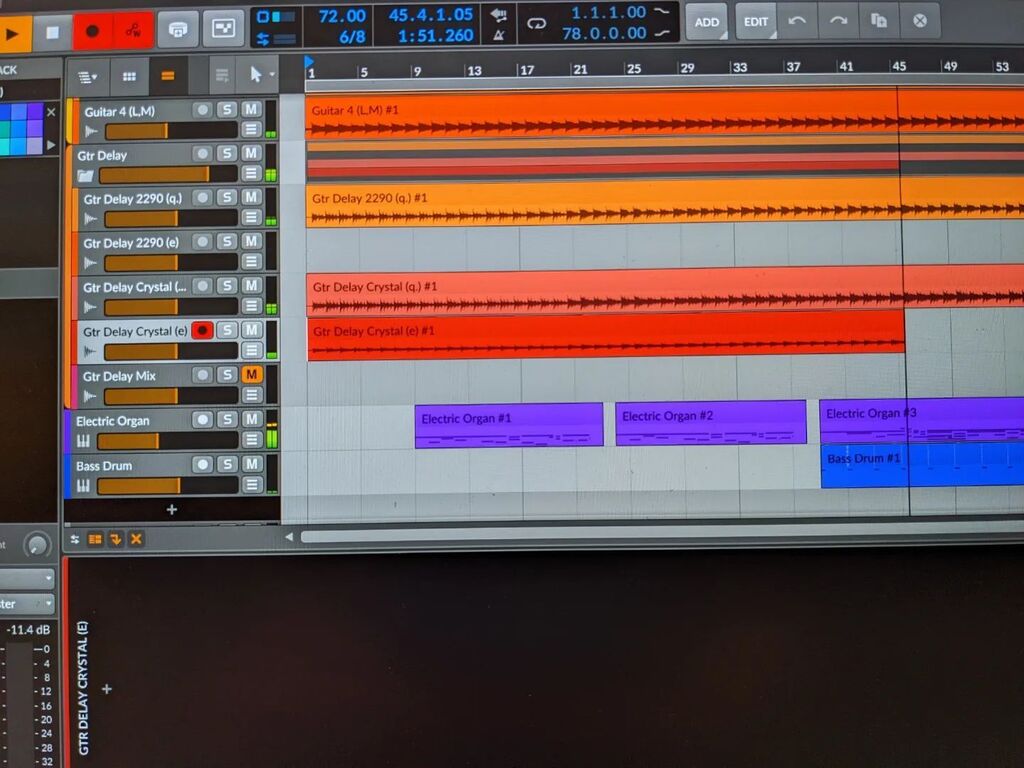
Task: Click the scroll-left arrow below arranger
Action: click(289, 537)
